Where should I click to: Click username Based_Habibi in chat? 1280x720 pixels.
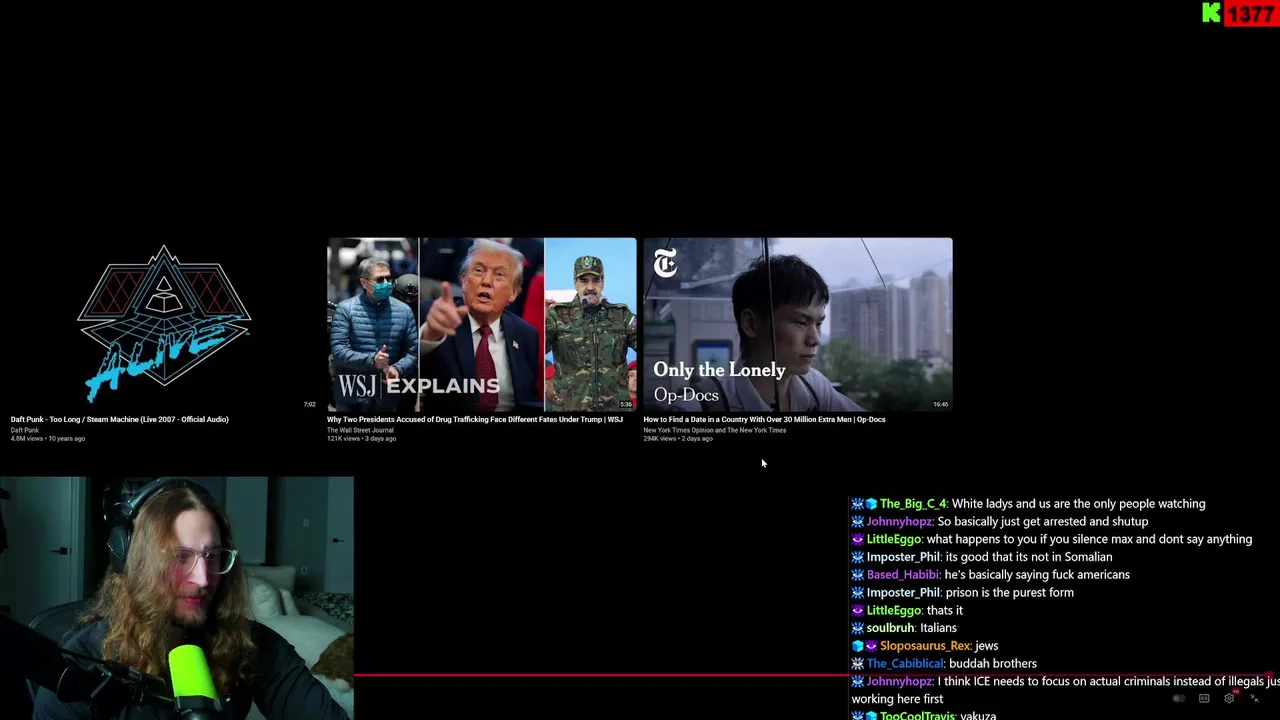point(903,575)
